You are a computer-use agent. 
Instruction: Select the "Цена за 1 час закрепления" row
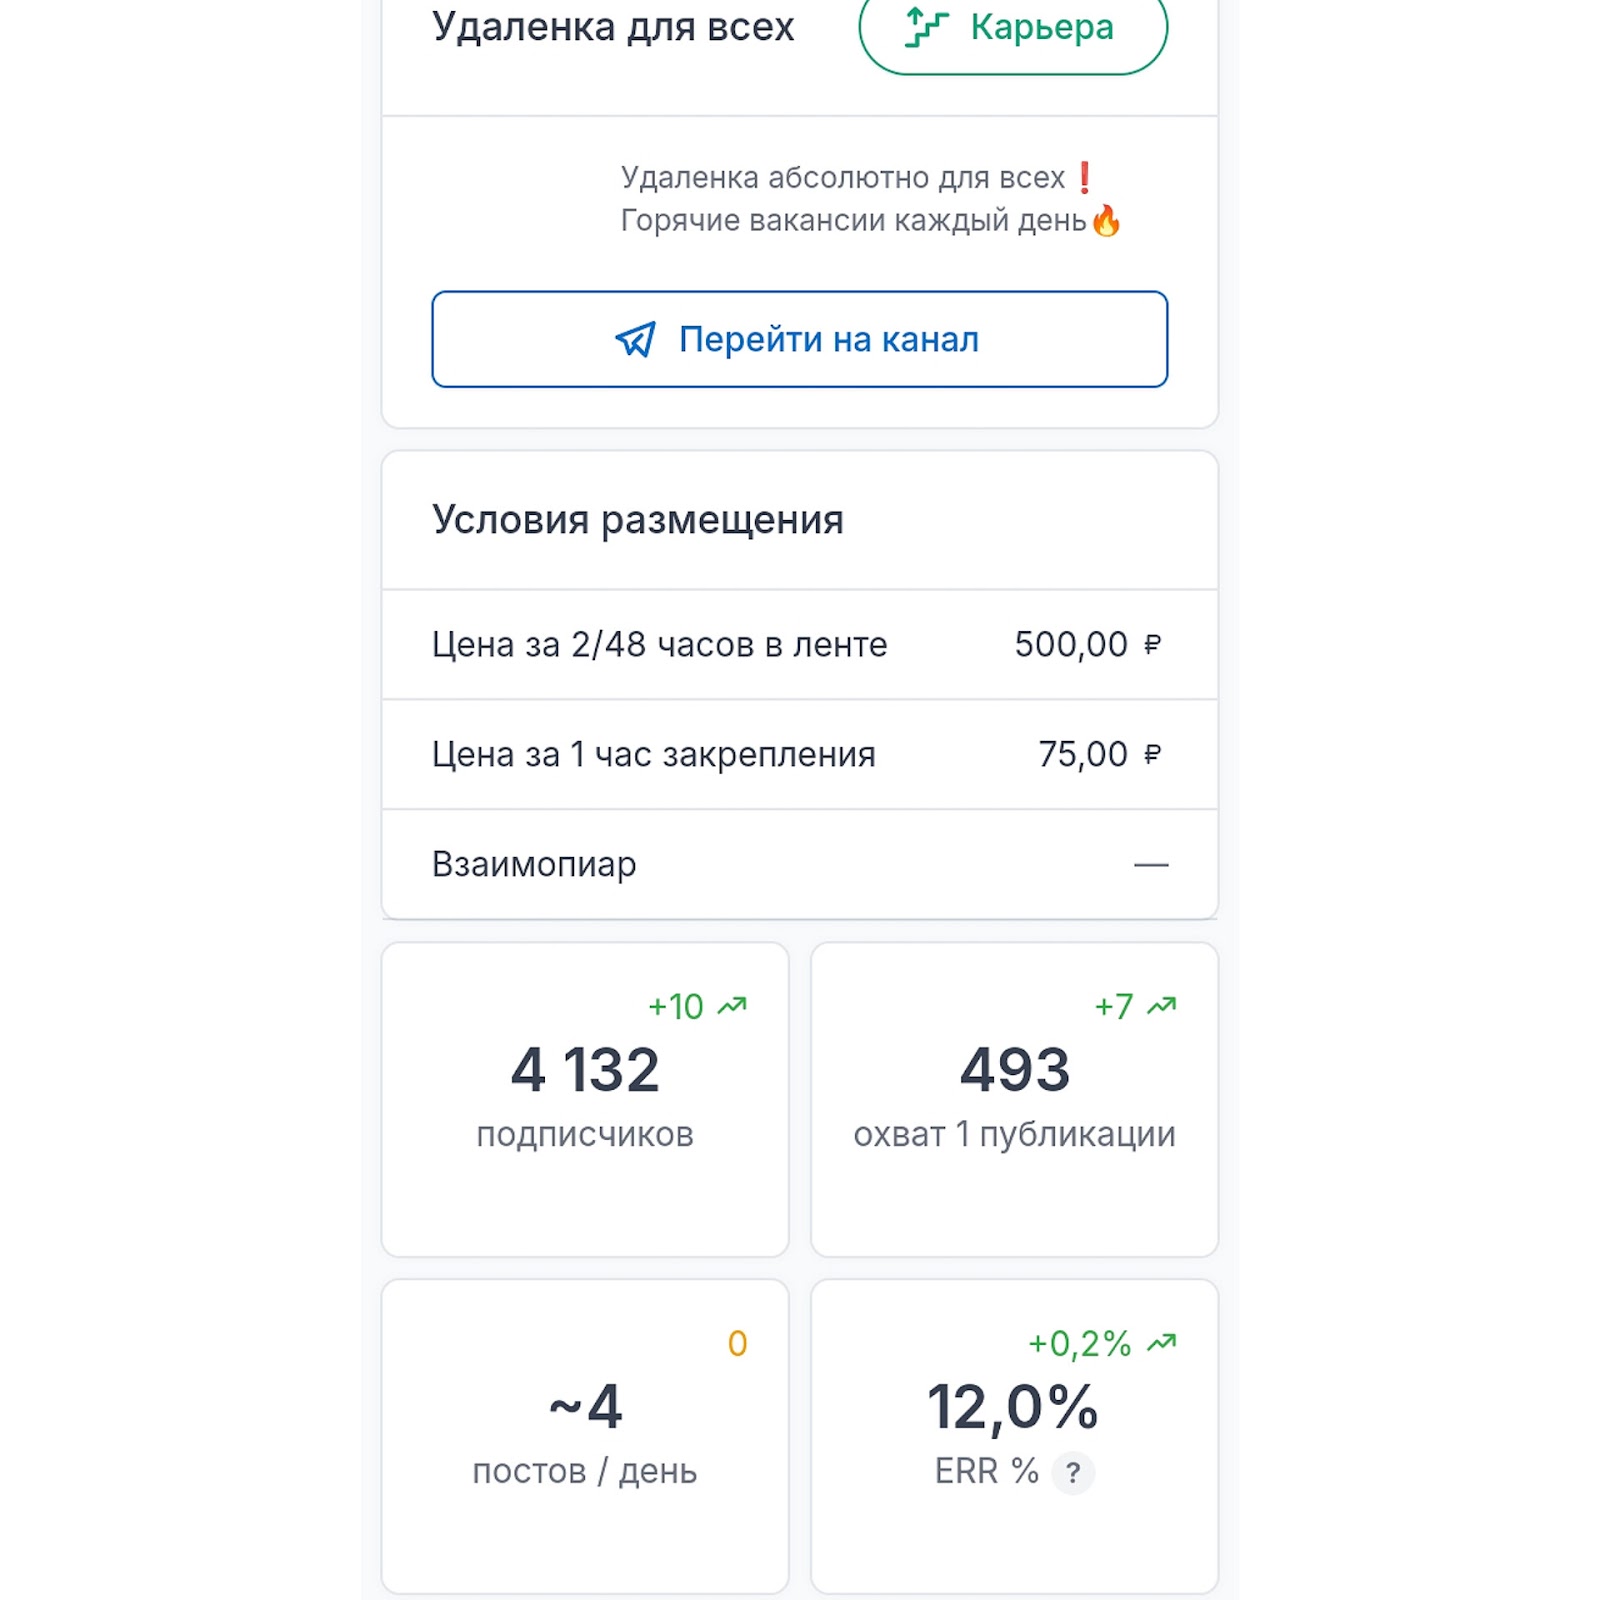(799, 754)
